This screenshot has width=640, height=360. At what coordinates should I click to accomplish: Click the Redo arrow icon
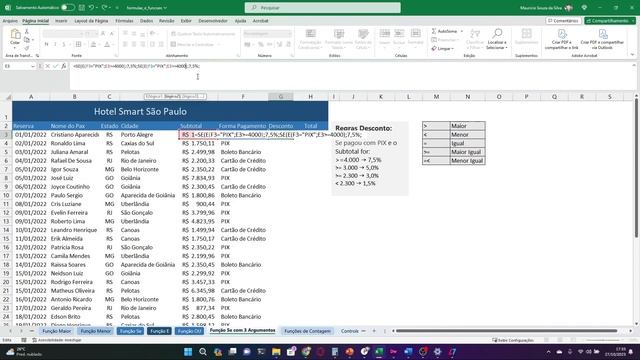(x=104, y=7)
